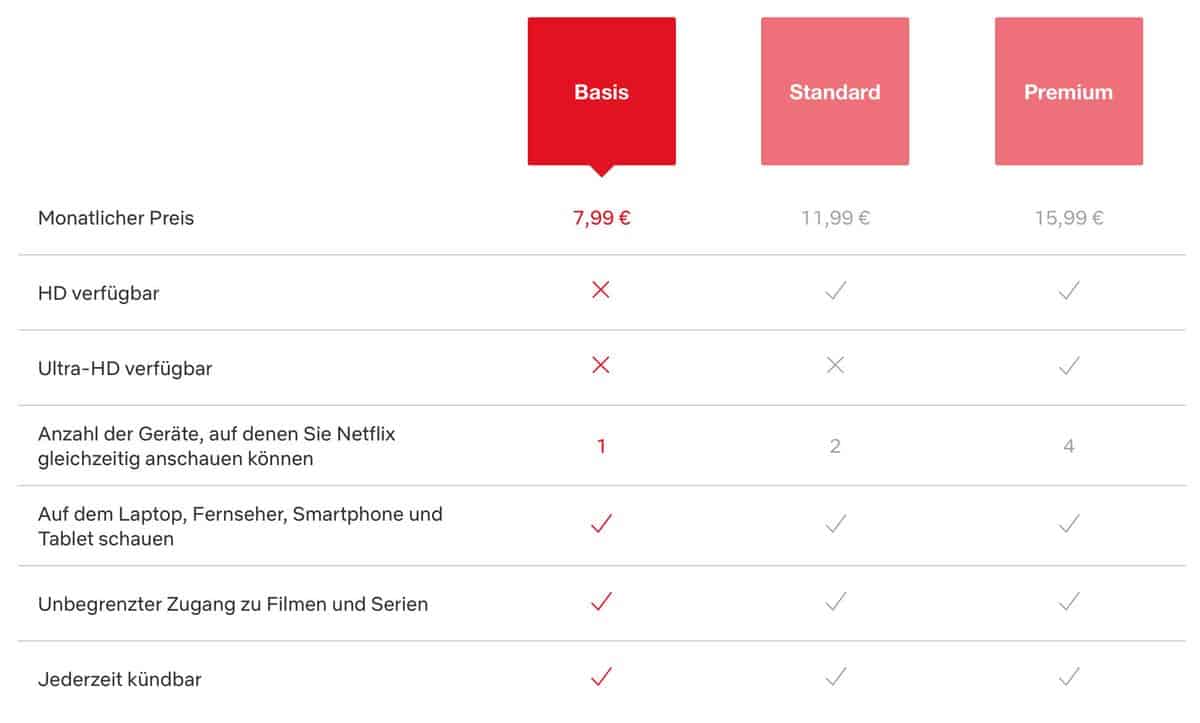The height and width of the screenshot is (723, 1200).
Task: Click red checkmark for Jederzeit kündbar under Basis
Action: click(601, 677)
